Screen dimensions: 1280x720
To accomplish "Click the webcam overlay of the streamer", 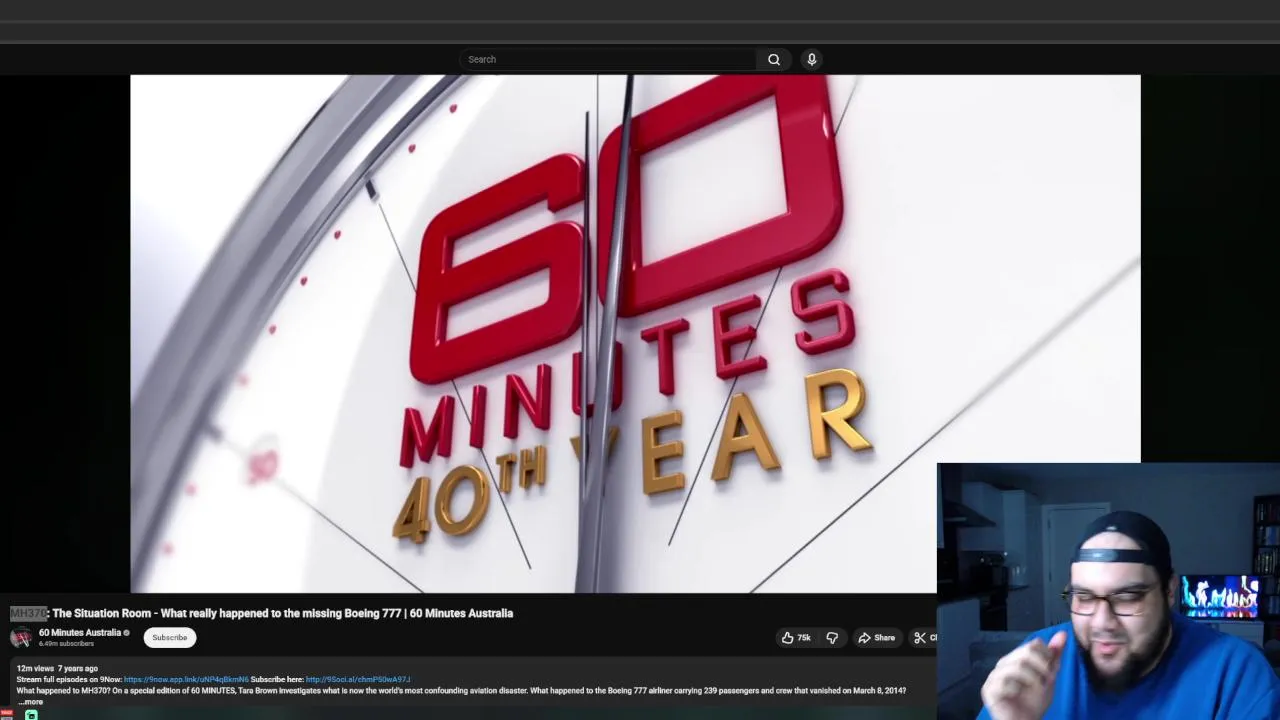I will (1108, 591).
